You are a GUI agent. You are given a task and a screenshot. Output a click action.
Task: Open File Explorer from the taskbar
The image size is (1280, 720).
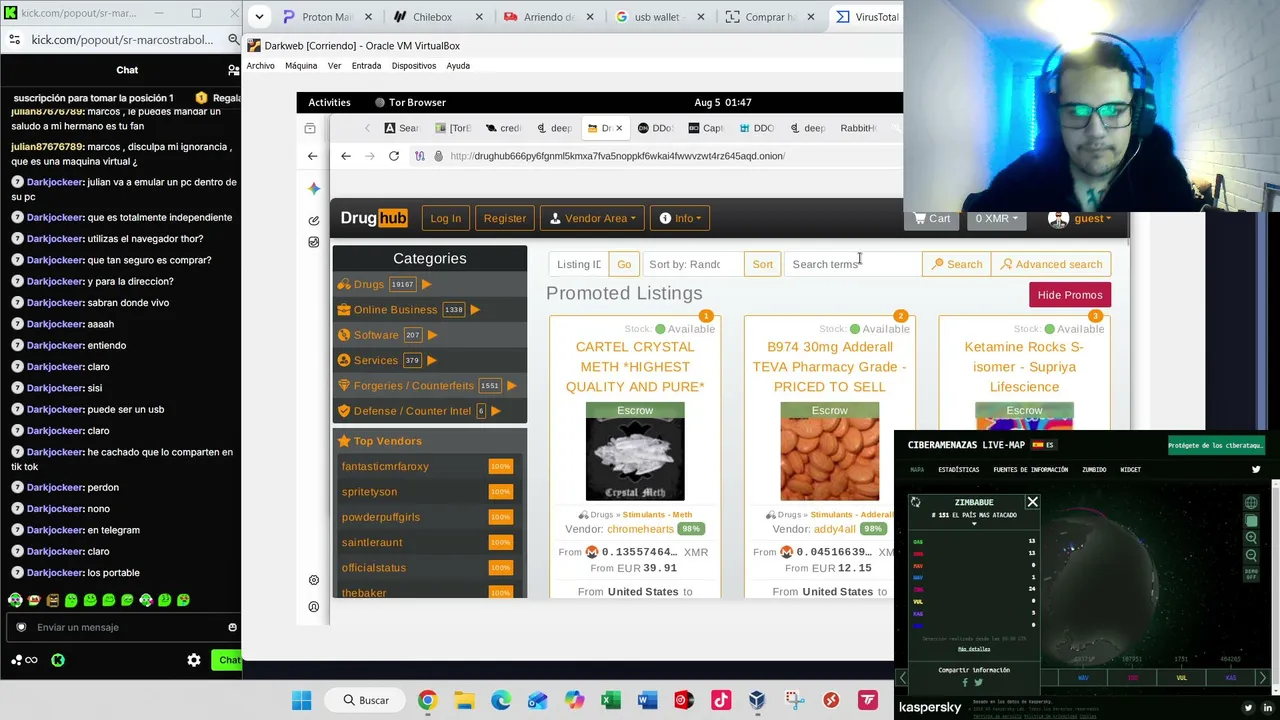click(464, 700)
